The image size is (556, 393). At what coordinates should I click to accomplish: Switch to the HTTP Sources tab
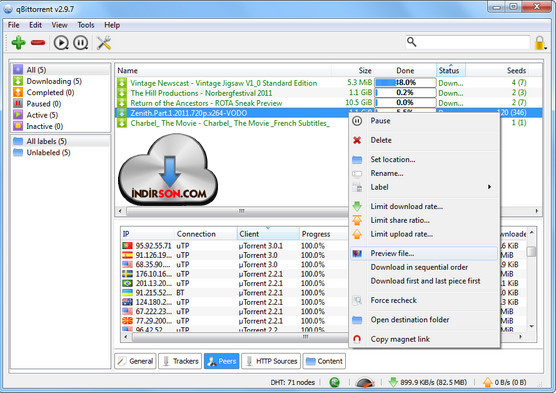click(271, 361)
